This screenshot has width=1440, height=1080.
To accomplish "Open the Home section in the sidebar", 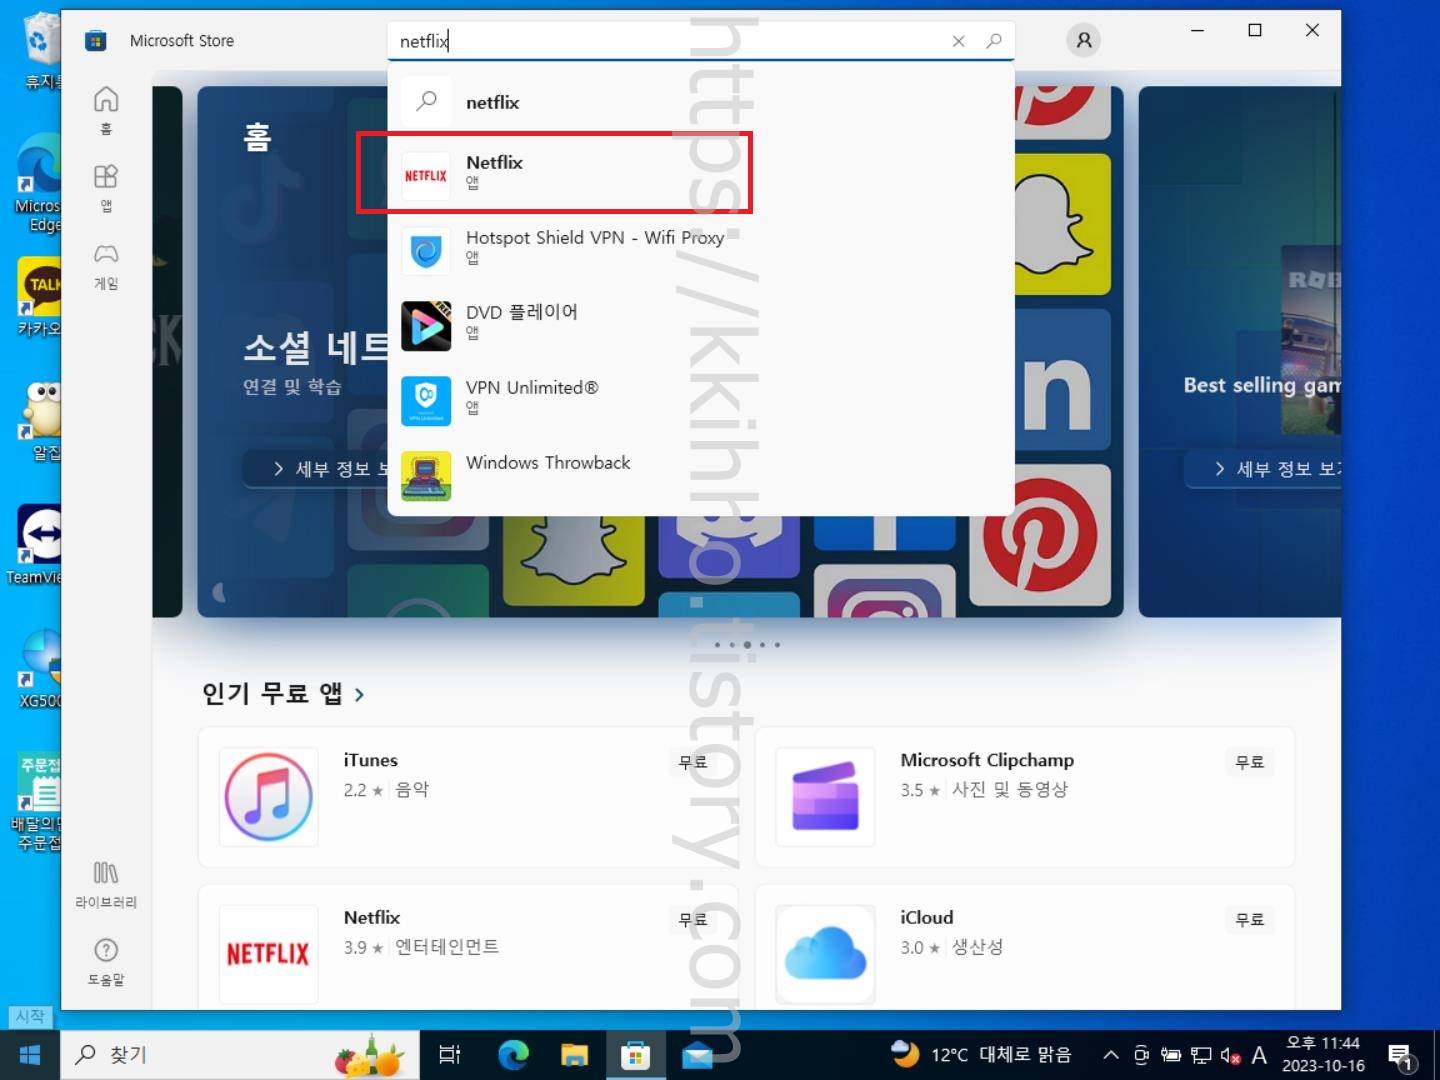I will point(106,110).
